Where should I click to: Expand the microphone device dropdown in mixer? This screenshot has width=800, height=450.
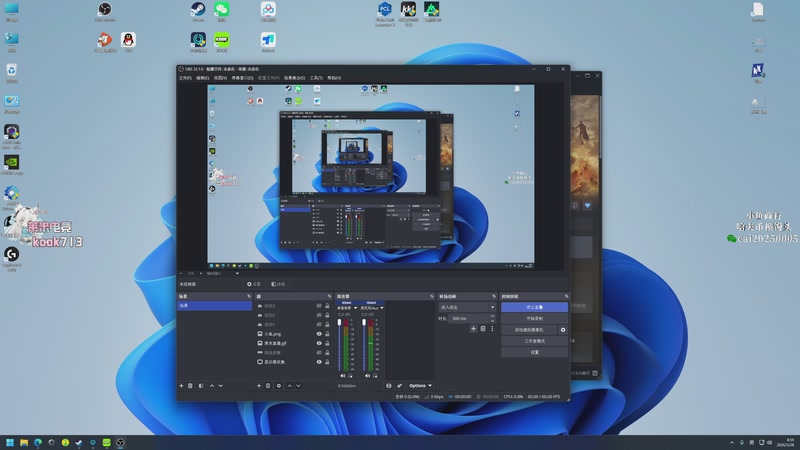click(376, 308)
